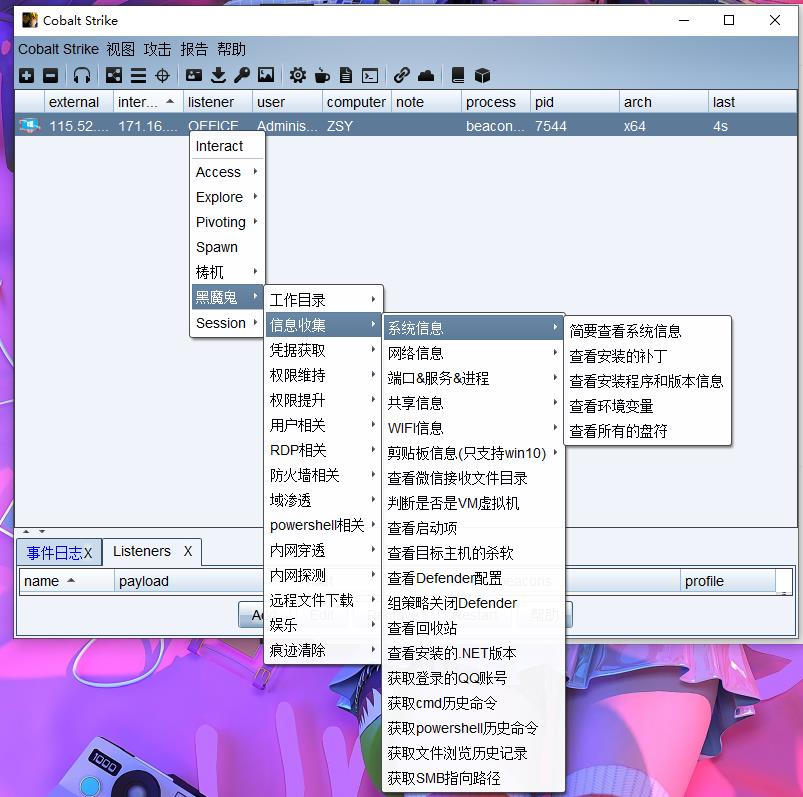Viewport: 803px width, 797px height.
Task: Click the connect to team server plus icon
Action: [27, 76]
